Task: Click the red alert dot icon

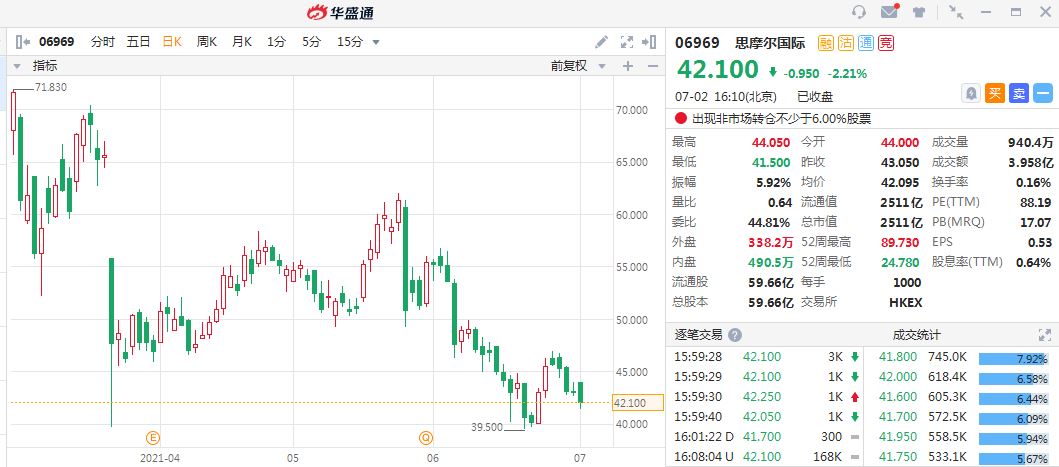Action: coord(681,118)
